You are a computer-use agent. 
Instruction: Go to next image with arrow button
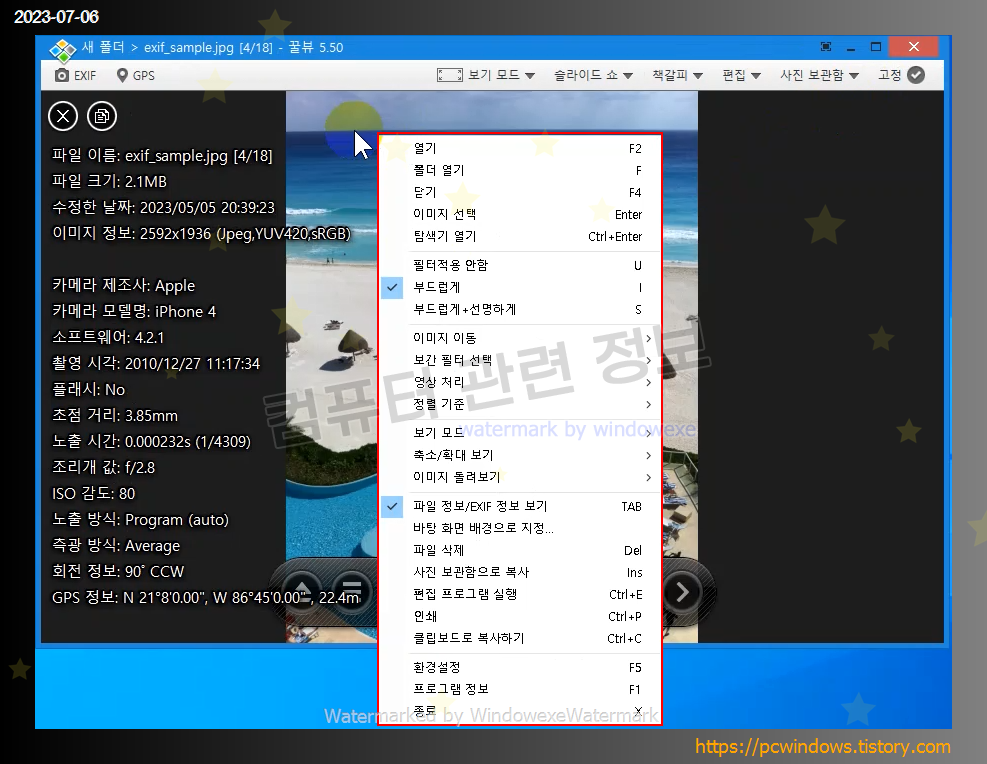[x=682, y=592]
